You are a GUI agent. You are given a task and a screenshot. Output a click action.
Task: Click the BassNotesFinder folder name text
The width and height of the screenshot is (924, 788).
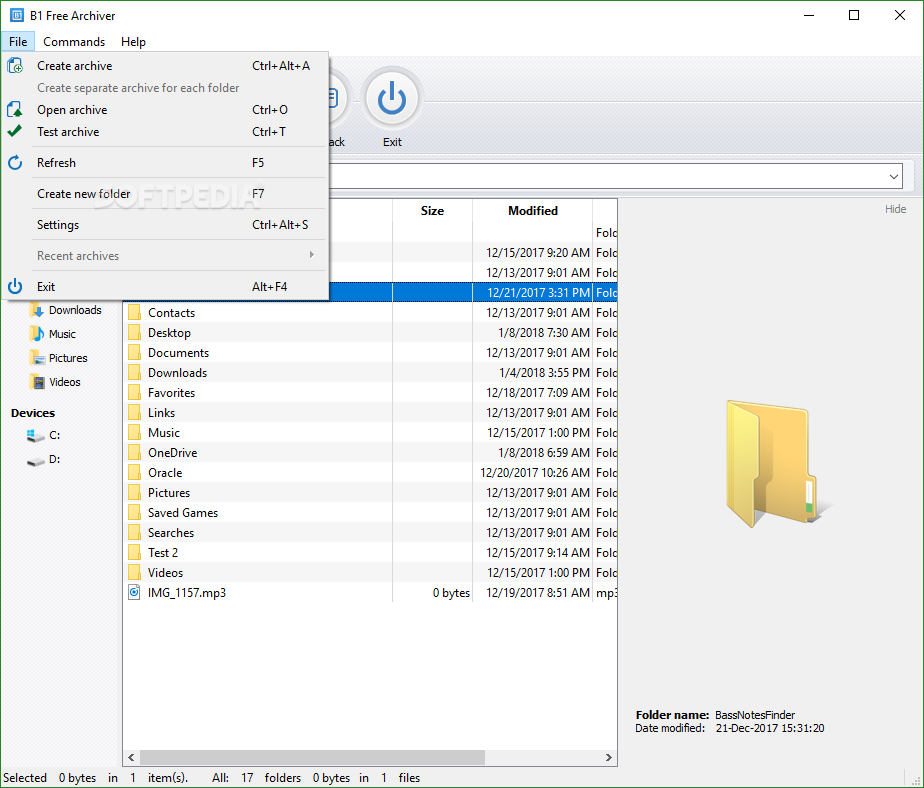[x=755, y=715]
